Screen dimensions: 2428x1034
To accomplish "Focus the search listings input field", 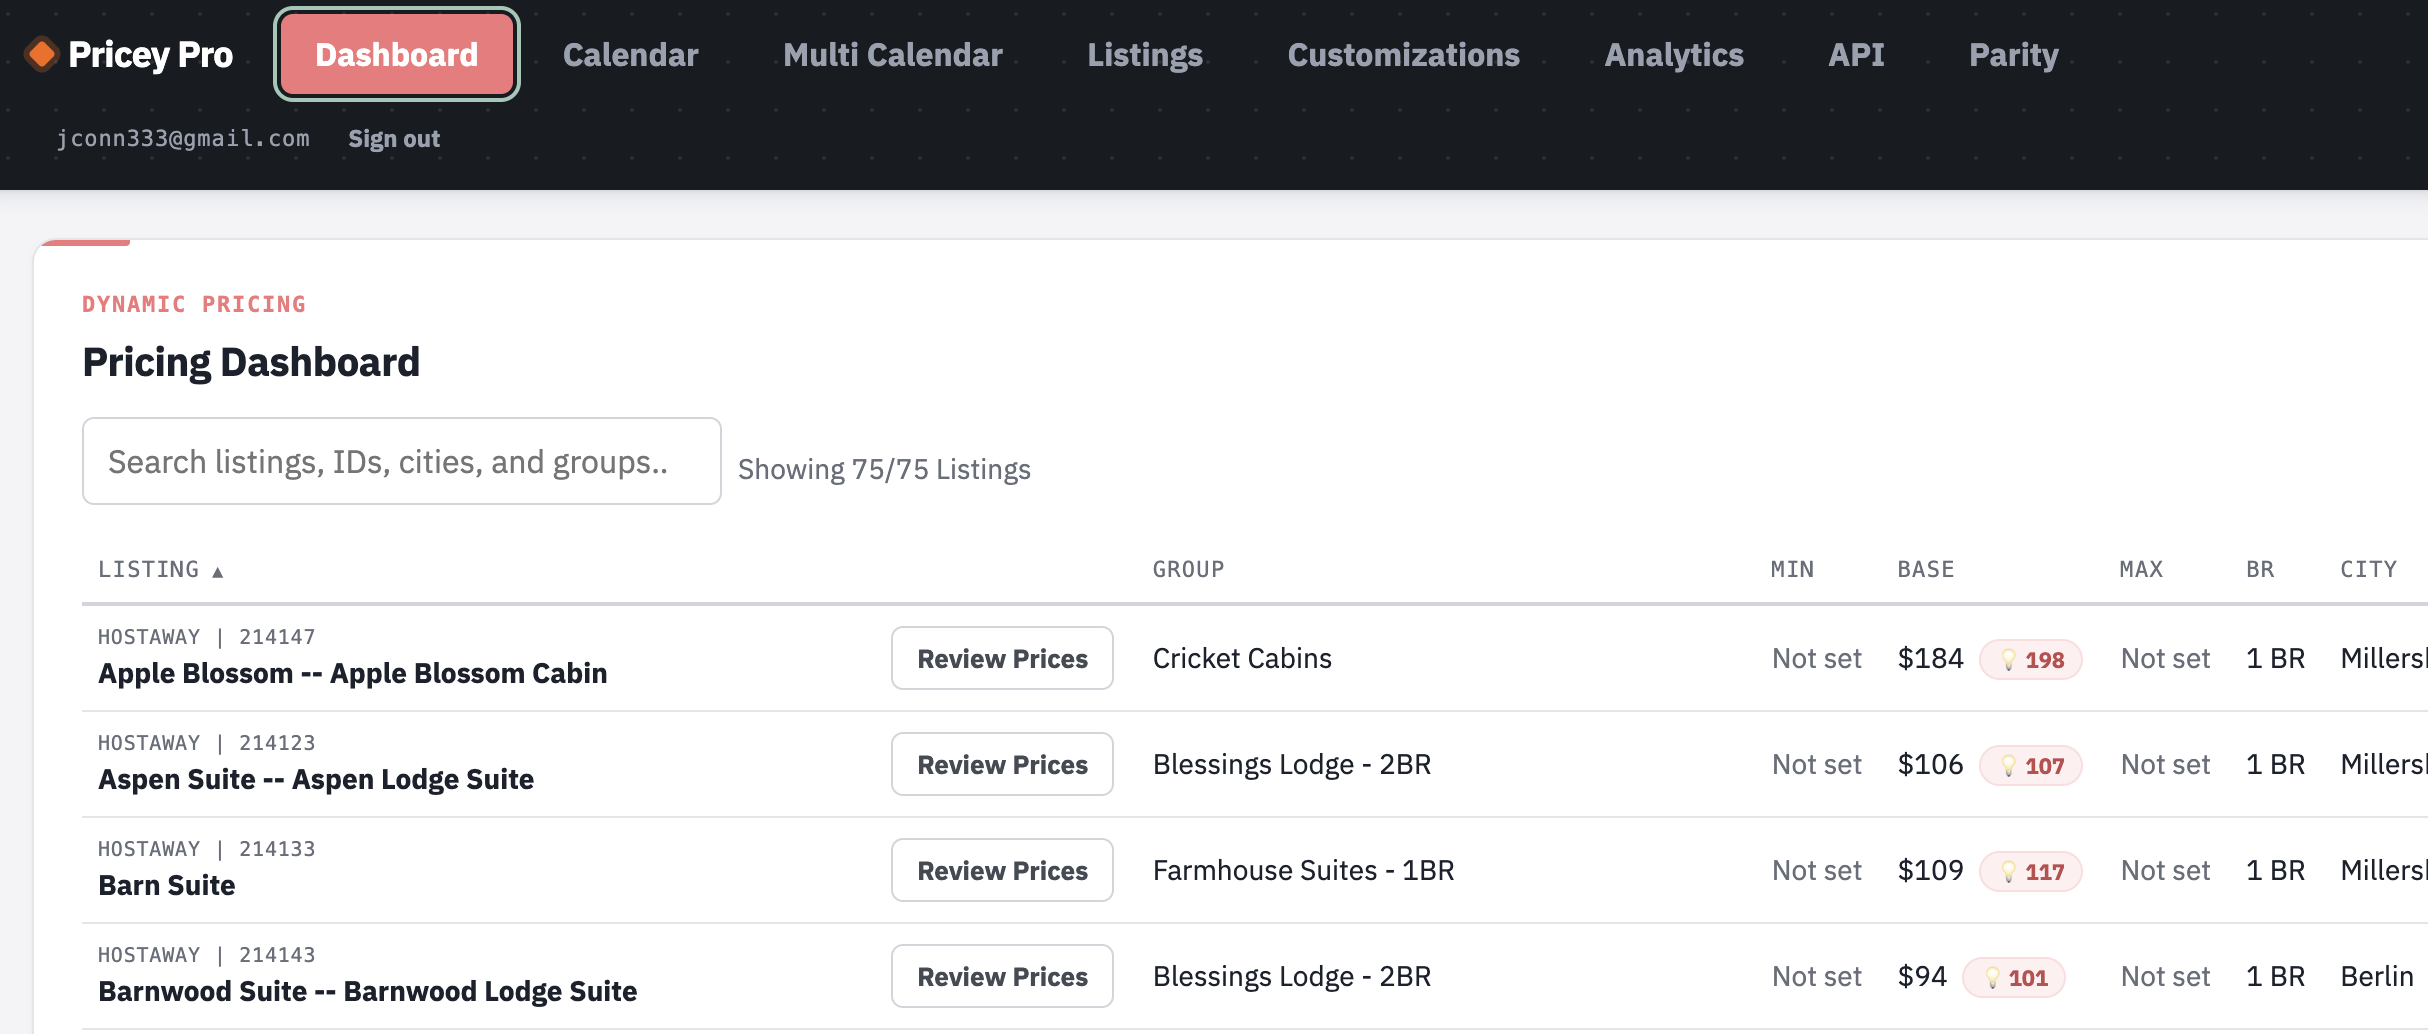I will (x=402, y=461).
